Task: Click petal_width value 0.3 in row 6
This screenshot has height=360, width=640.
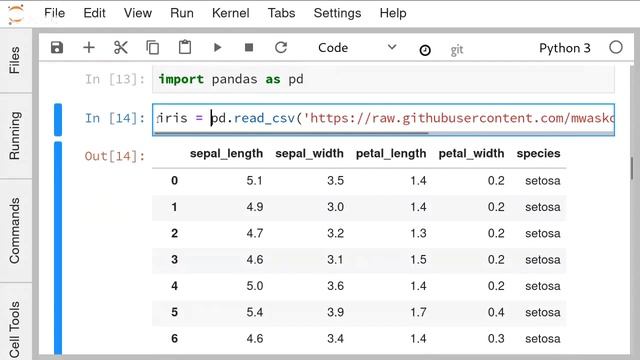Action: (496, 339)
